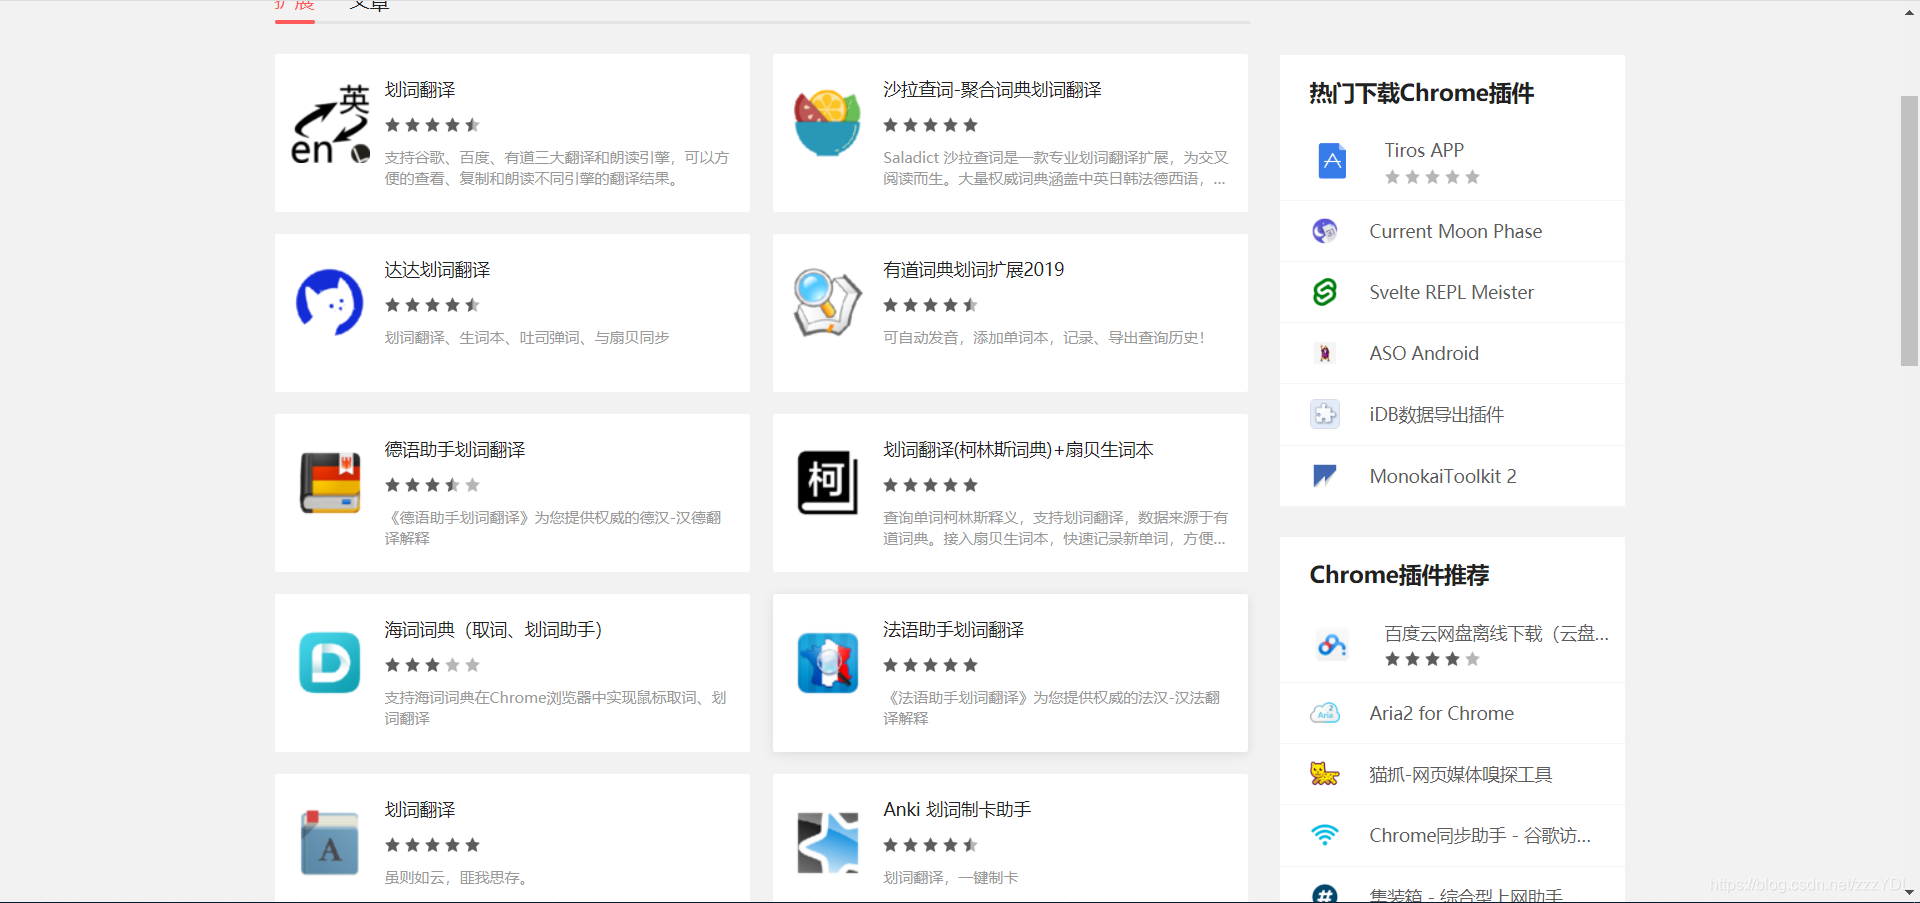The image size is (1920, 903).
Task: Click the scrollbar down arrow
Action: (x=1909, y=892)
